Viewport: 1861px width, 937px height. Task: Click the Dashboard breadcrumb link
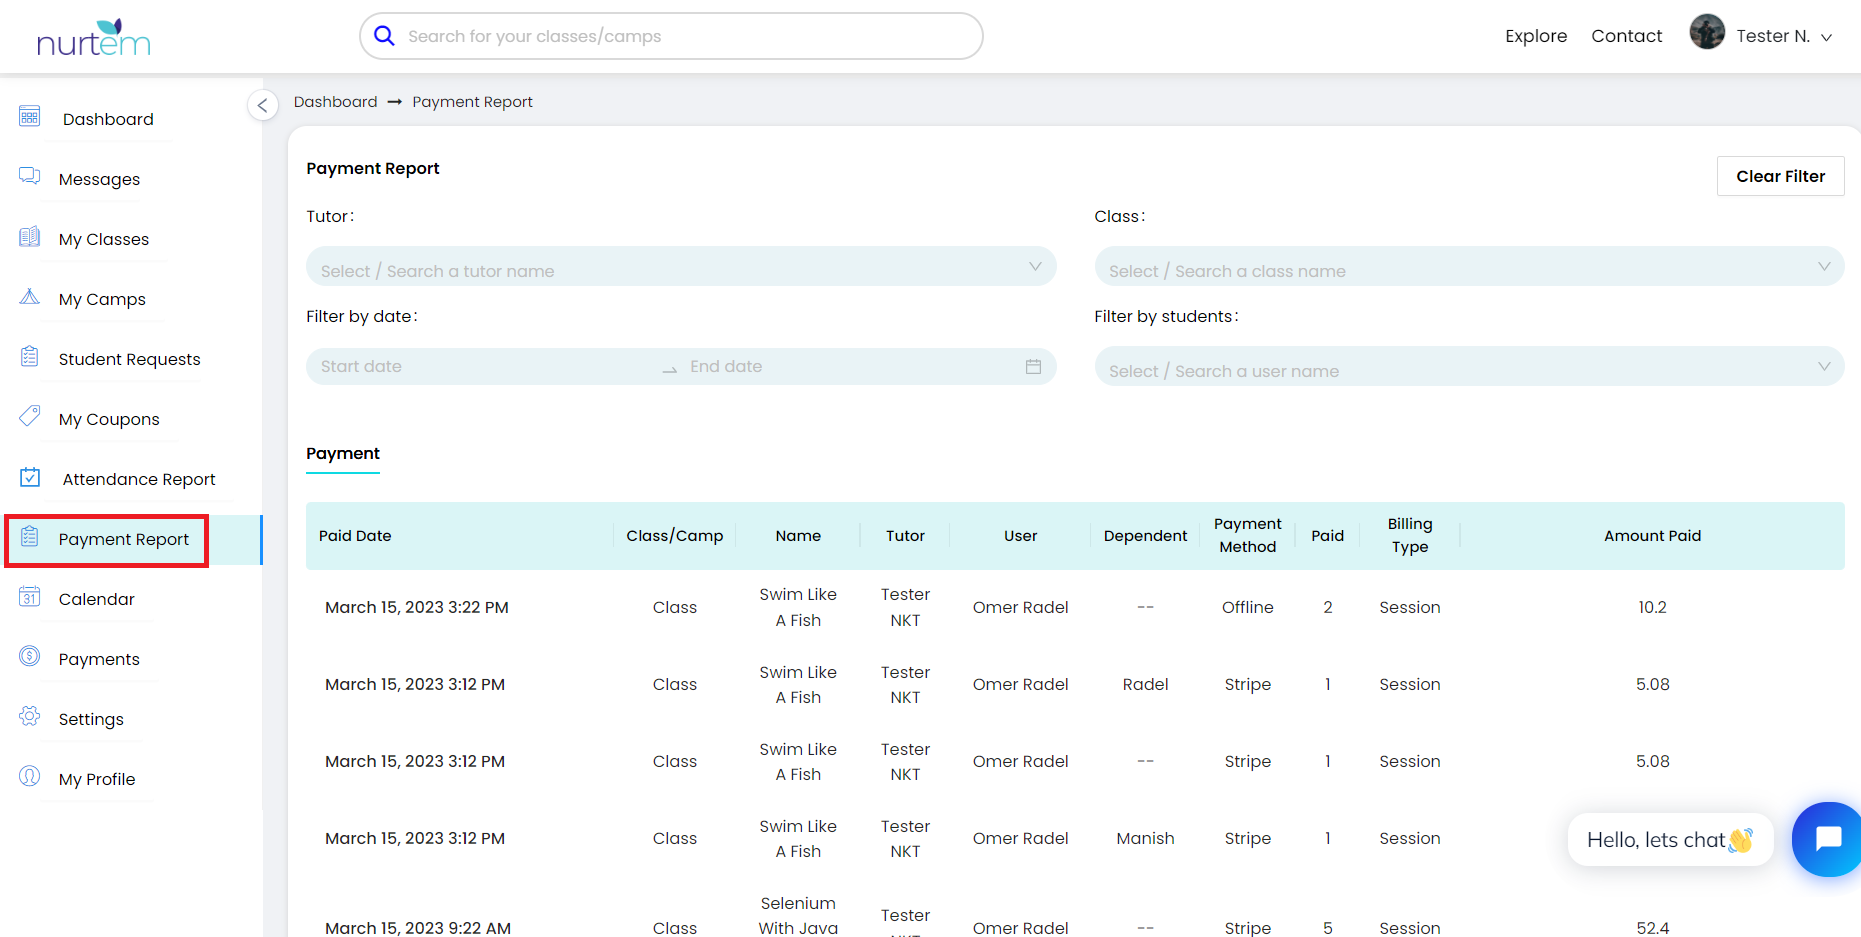(x=335, y=102)
